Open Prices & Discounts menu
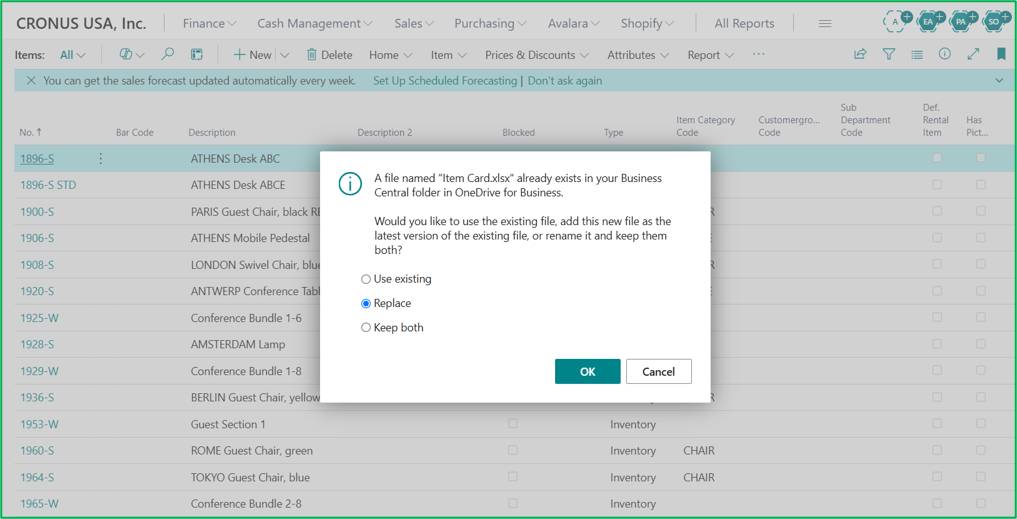The height and width of the screenshot is (519, 1017). [x=537, y=55]
